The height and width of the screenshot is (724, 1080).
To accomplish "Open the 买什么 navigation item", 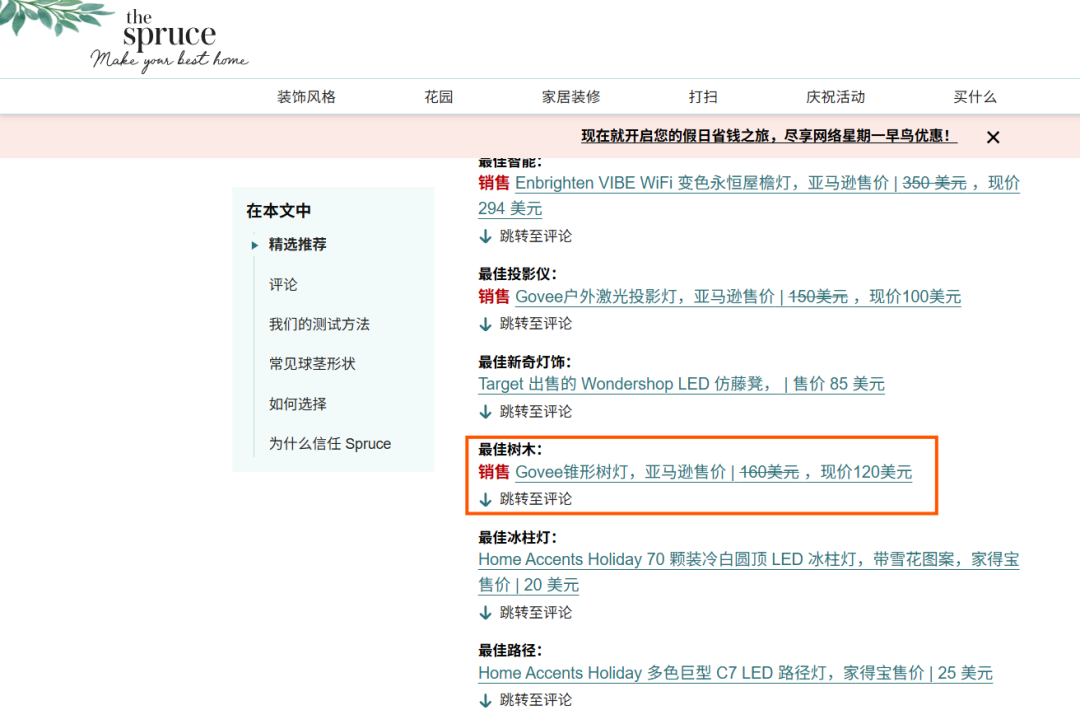I will click(975, 96).
